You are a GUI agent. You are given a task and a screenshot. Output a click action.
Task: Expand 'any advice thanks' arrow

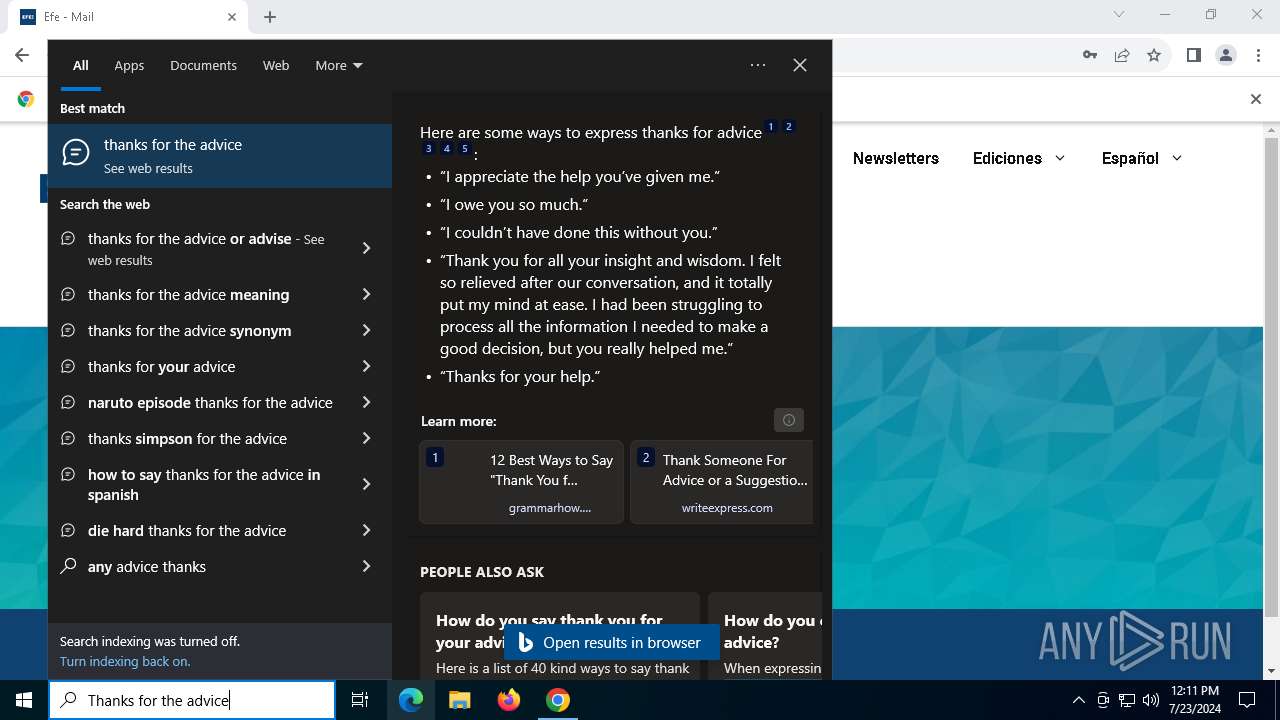click(366, 566)
